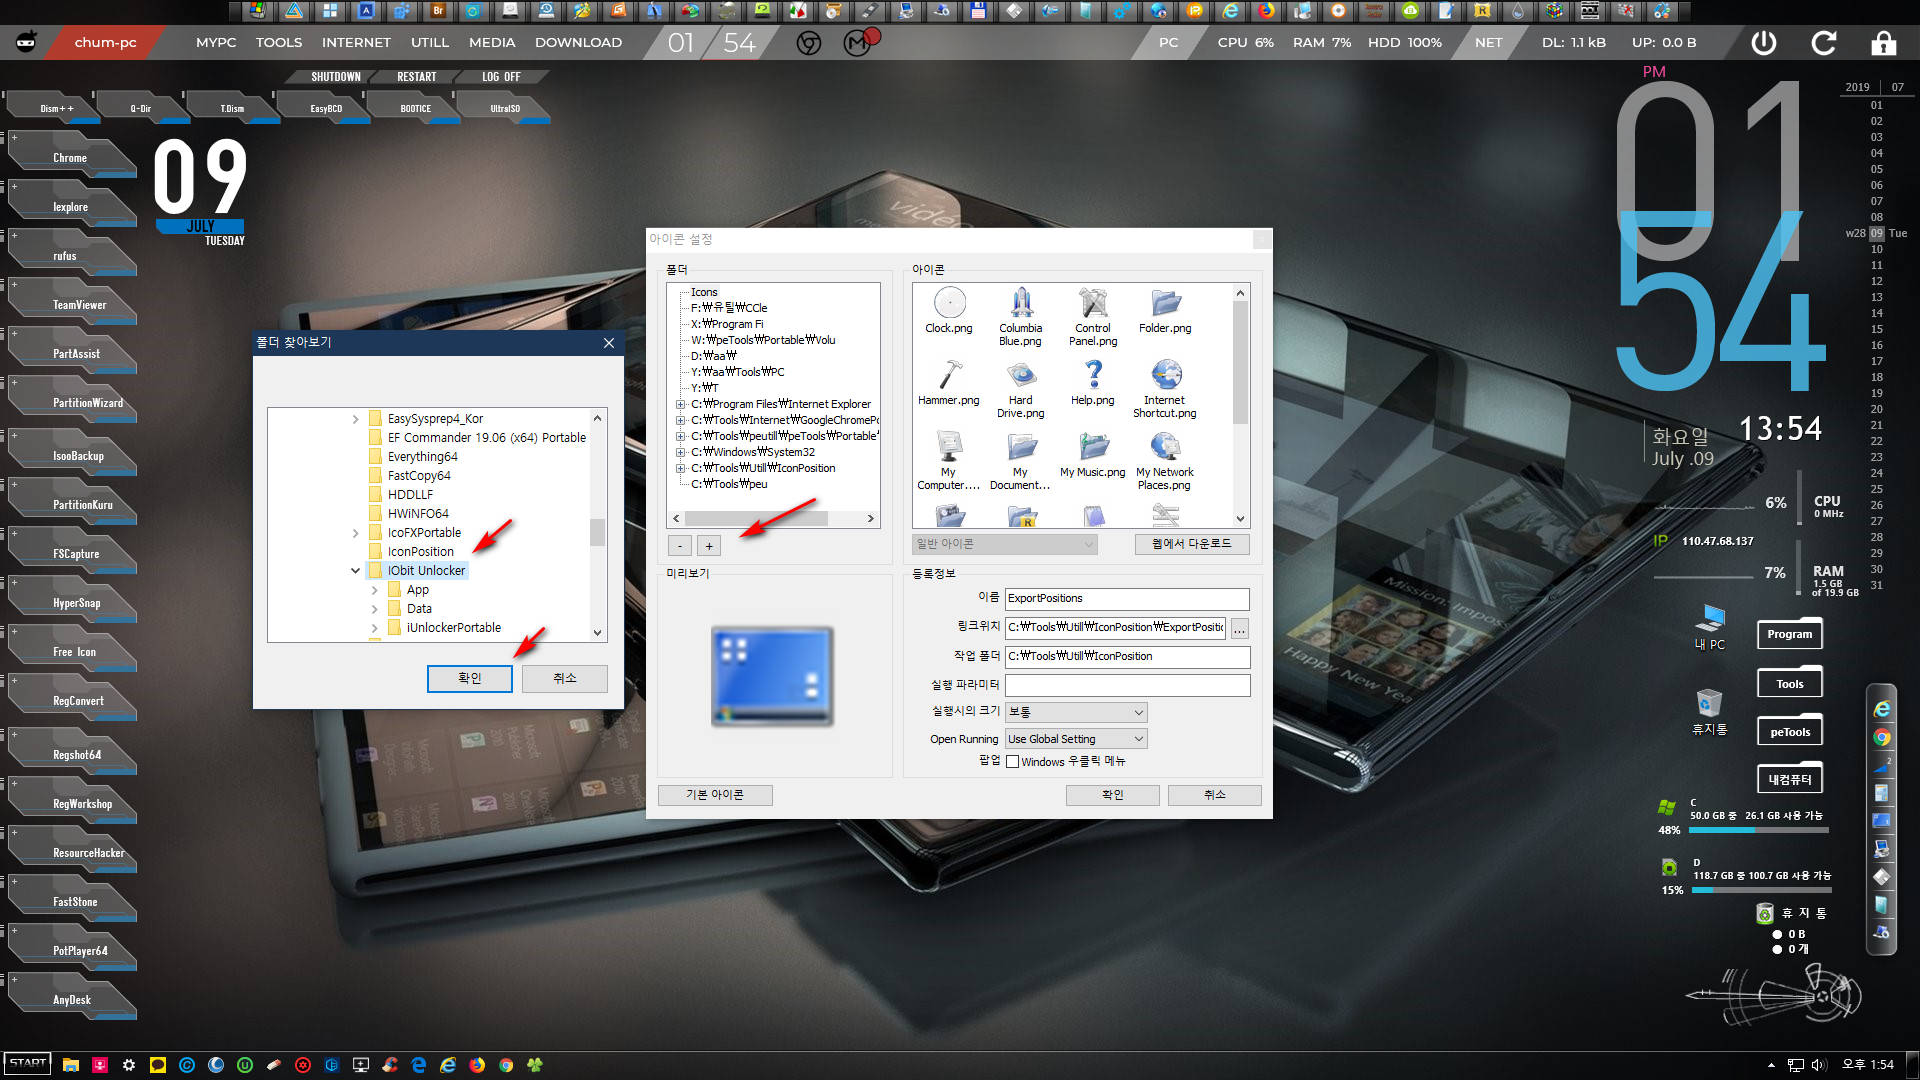
Task: Choose the My Music.png icon
Action: (1093, 454)
